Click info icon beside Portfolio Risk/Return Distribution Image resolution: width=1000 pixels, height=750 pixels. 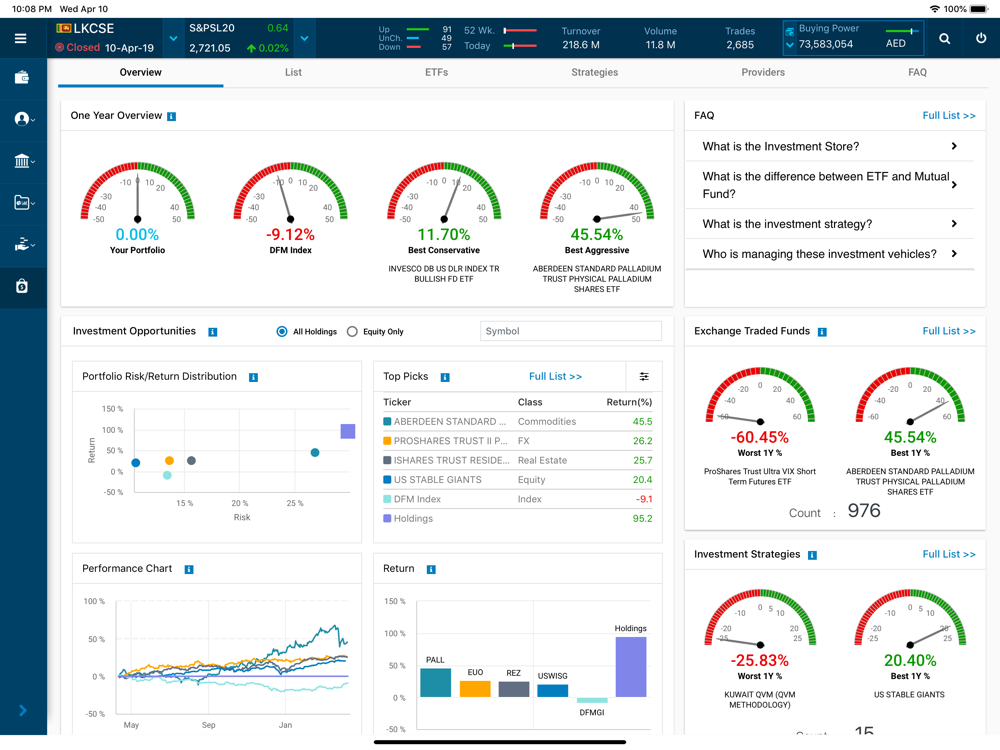point(253,378)
